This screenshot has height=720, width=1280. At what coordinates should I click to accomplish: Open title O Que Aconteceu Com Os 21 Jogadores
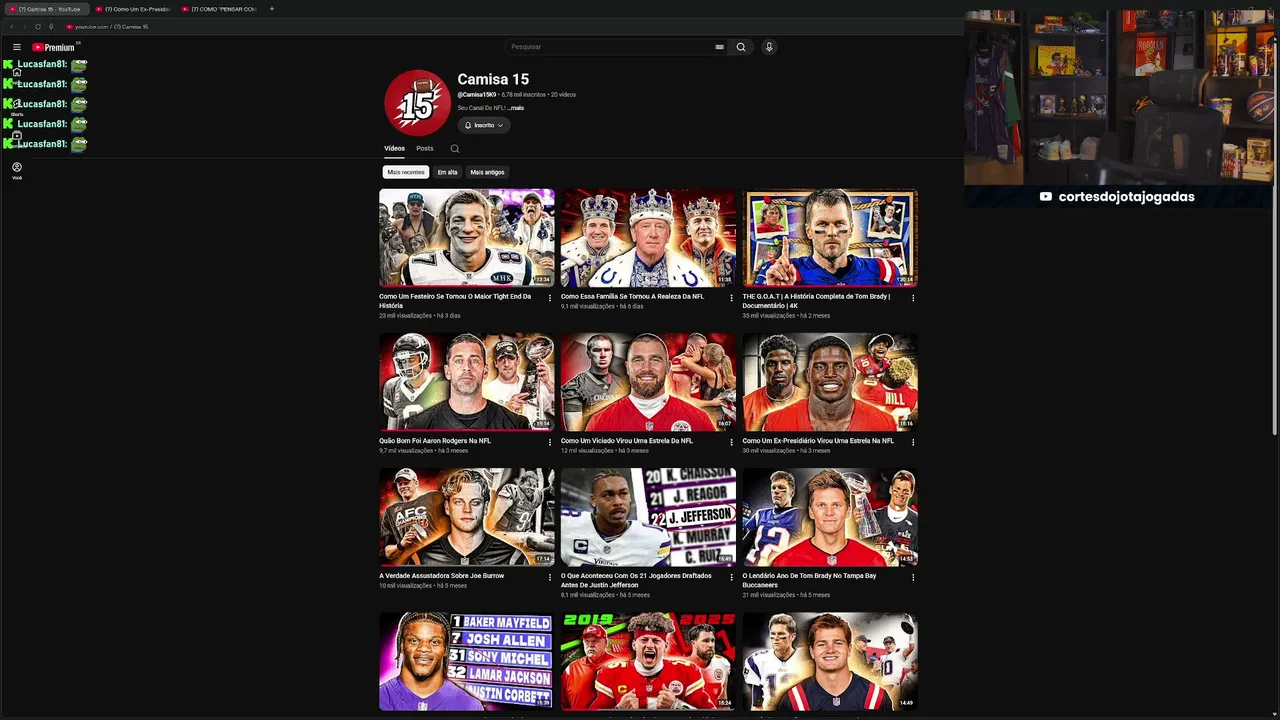(x=636, y=581)
